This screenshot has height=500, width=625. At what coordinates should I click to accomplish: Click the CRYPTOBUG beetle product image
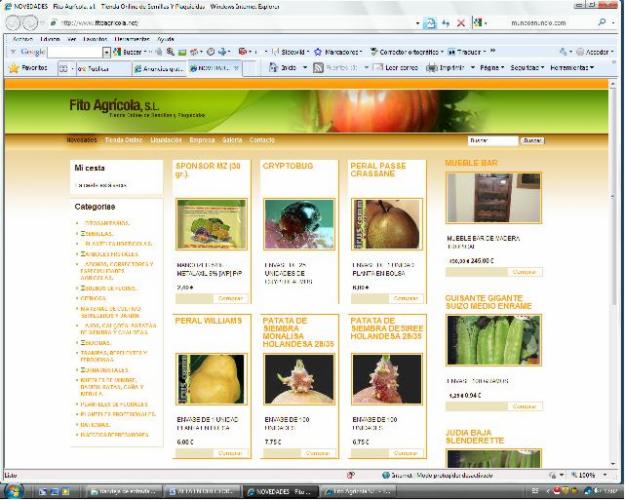[299, 224]
